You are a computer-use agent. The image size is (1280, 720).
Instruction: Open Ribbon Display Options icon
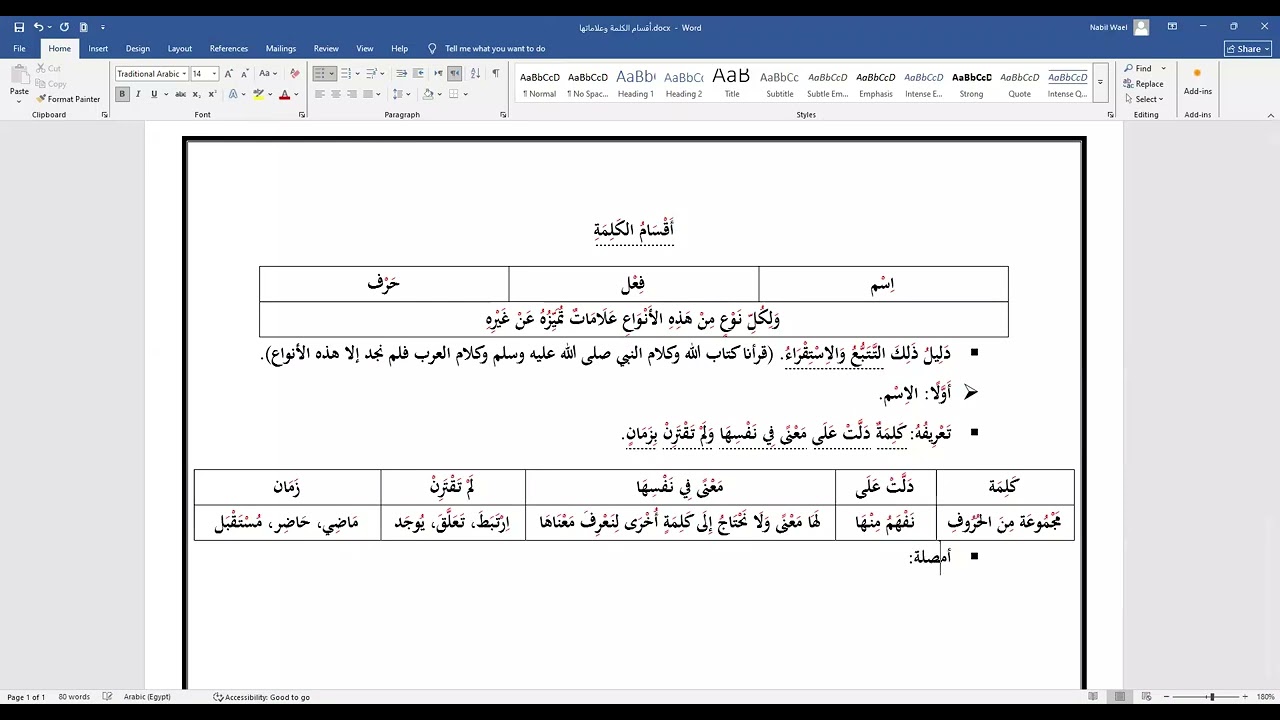pos(1172,27)
